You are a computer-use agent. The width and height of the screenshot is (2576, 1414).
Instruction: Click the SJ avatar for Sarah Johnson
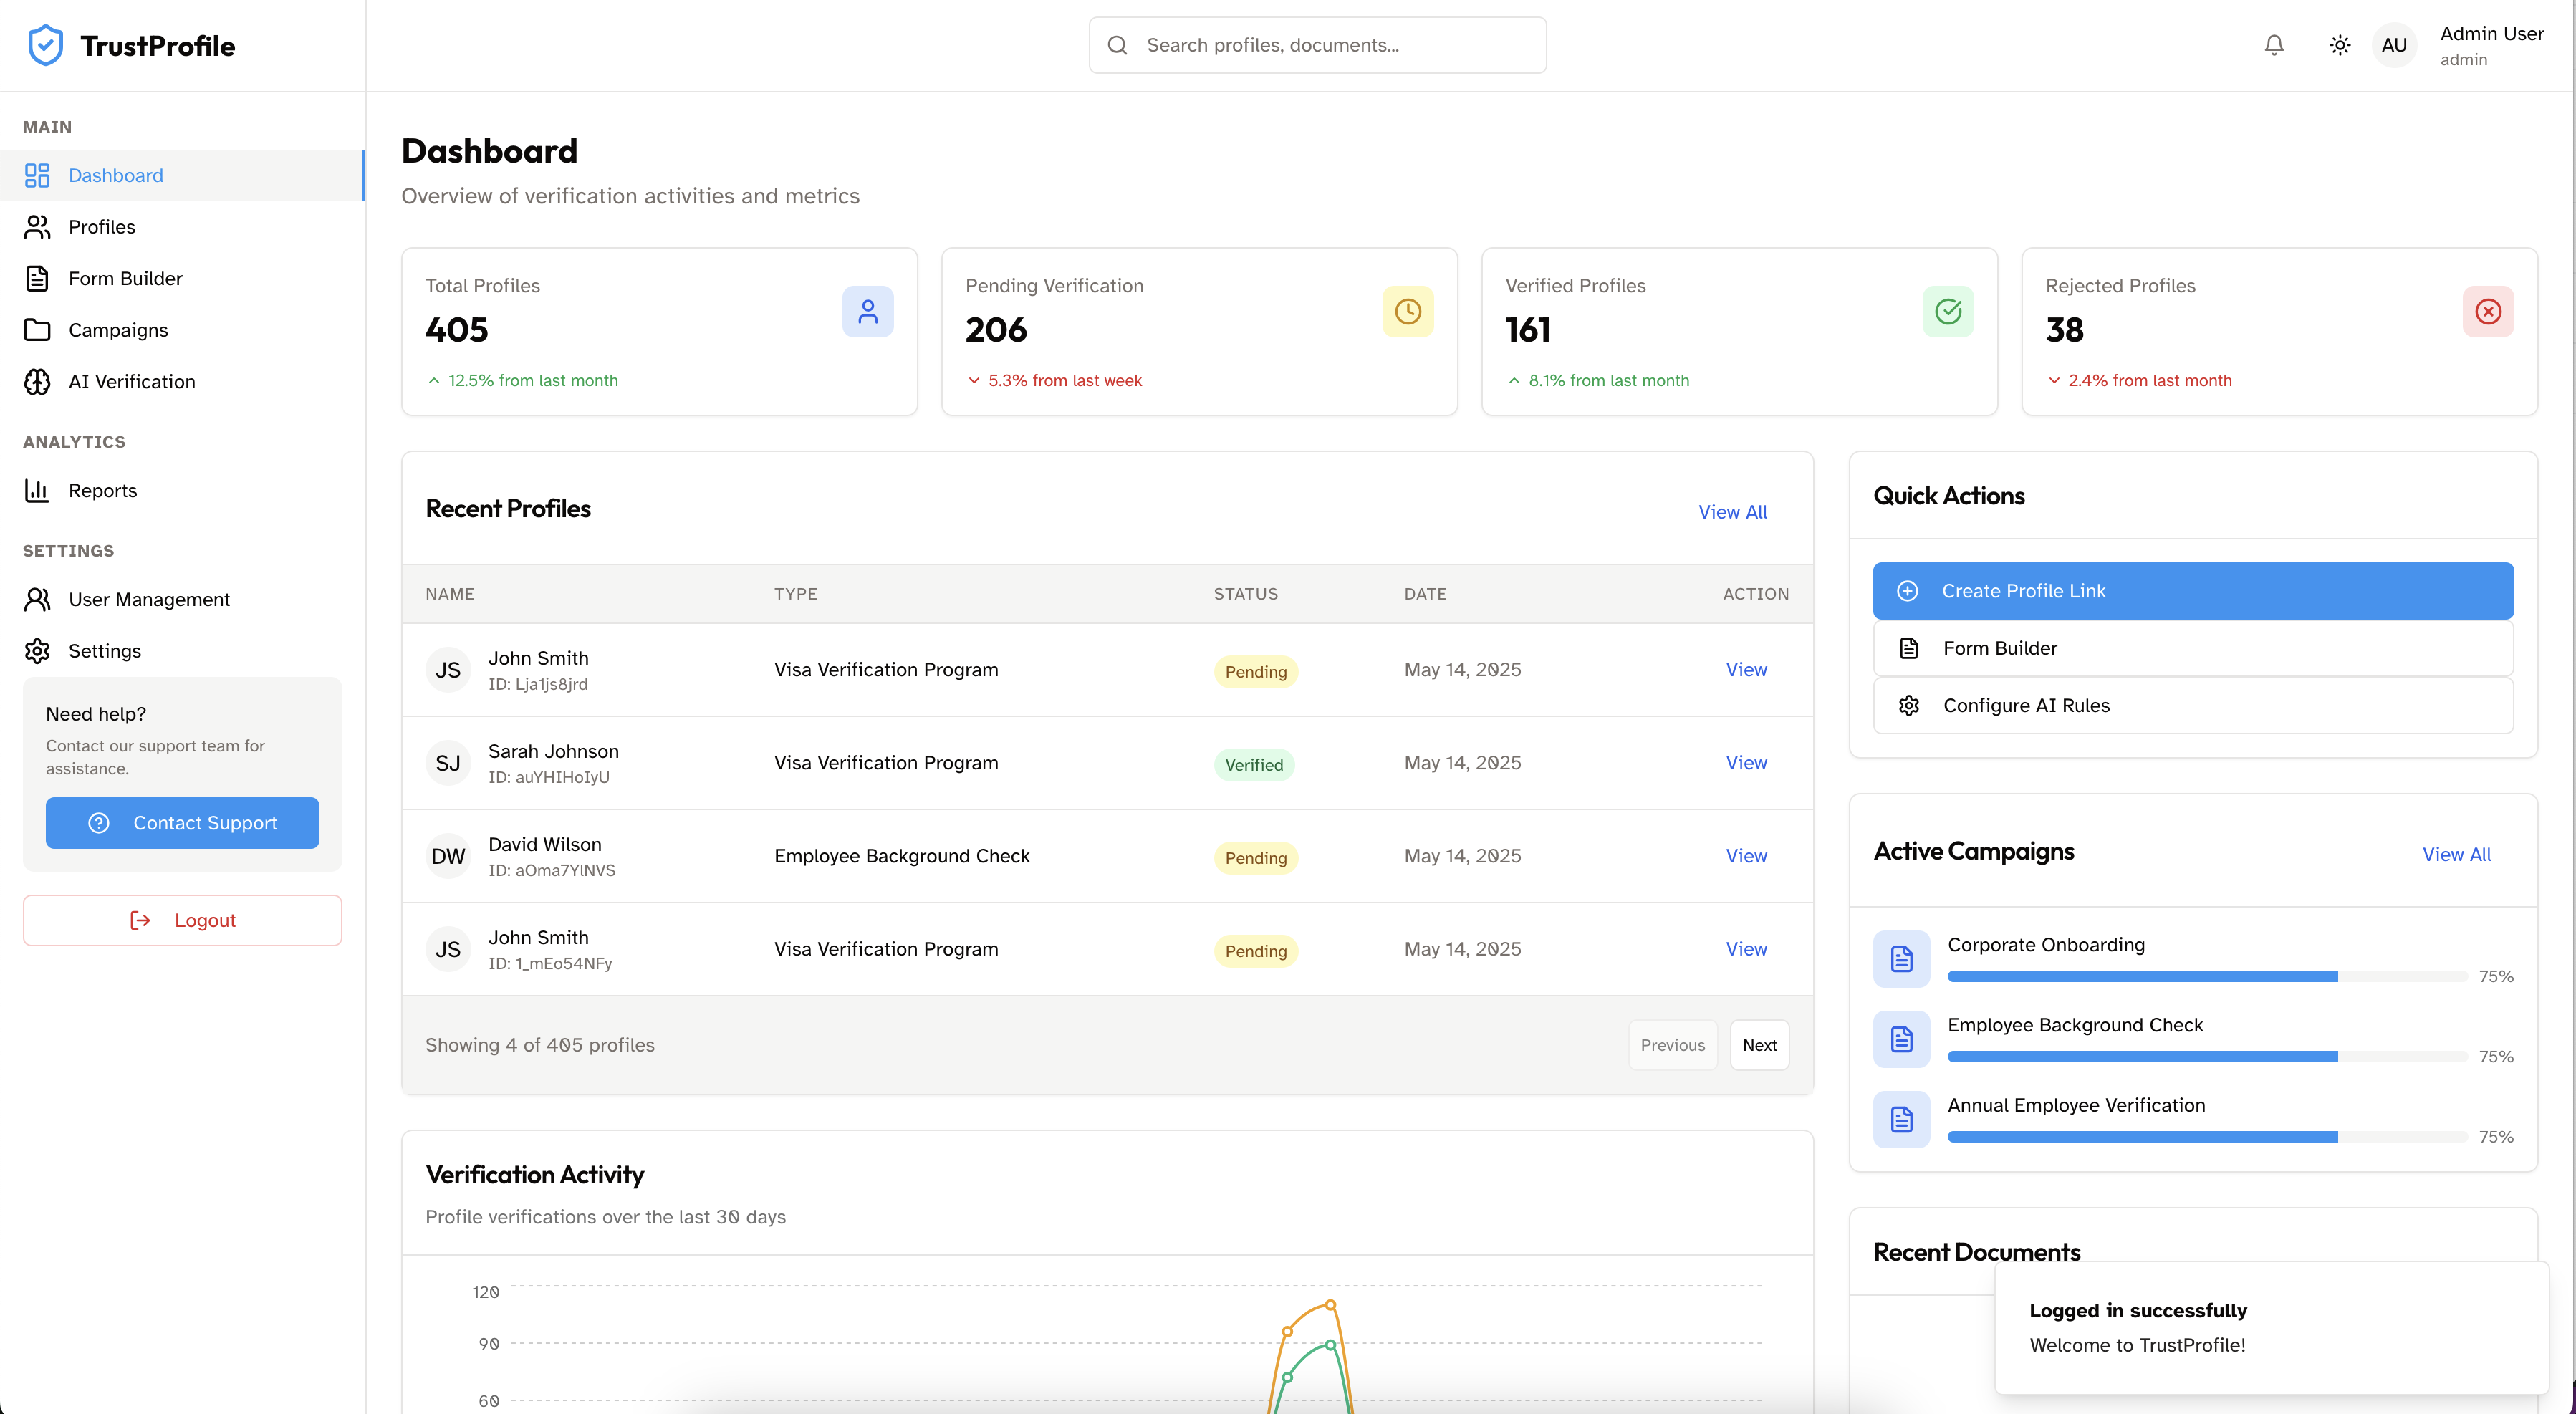(x=448, y=763)
